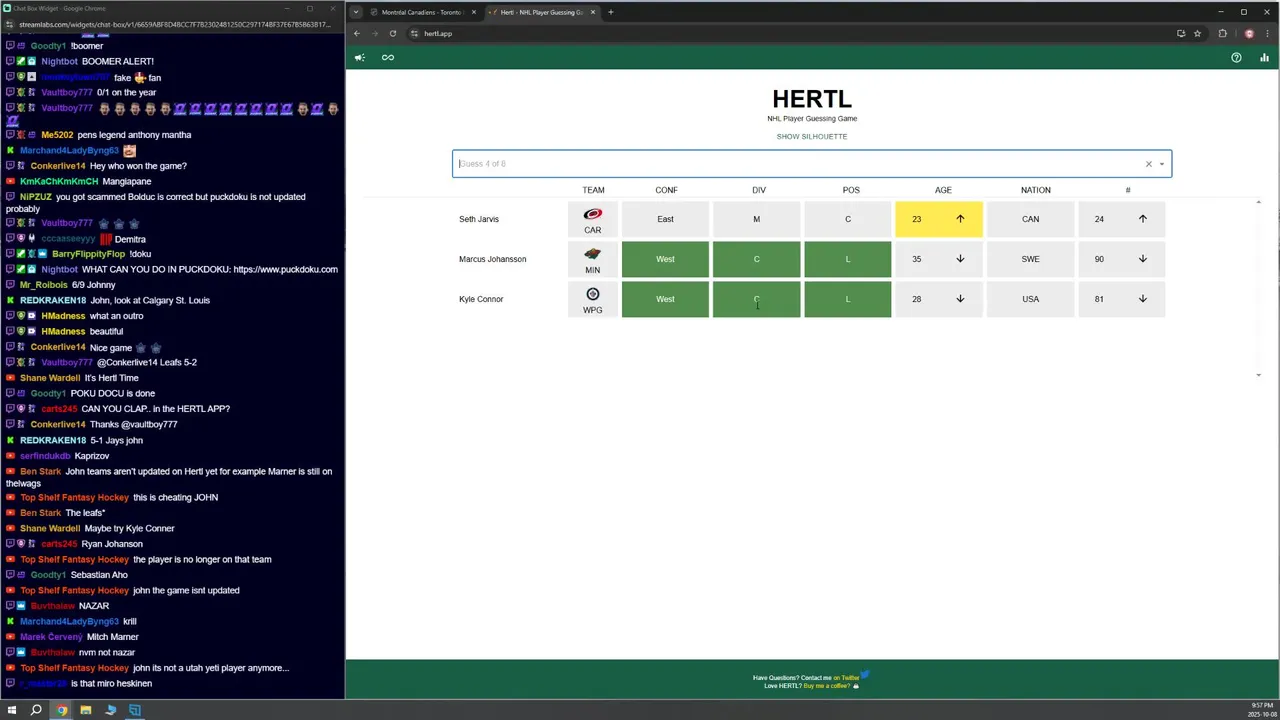Clear the guess input with the X

[x=1148, y=164]
